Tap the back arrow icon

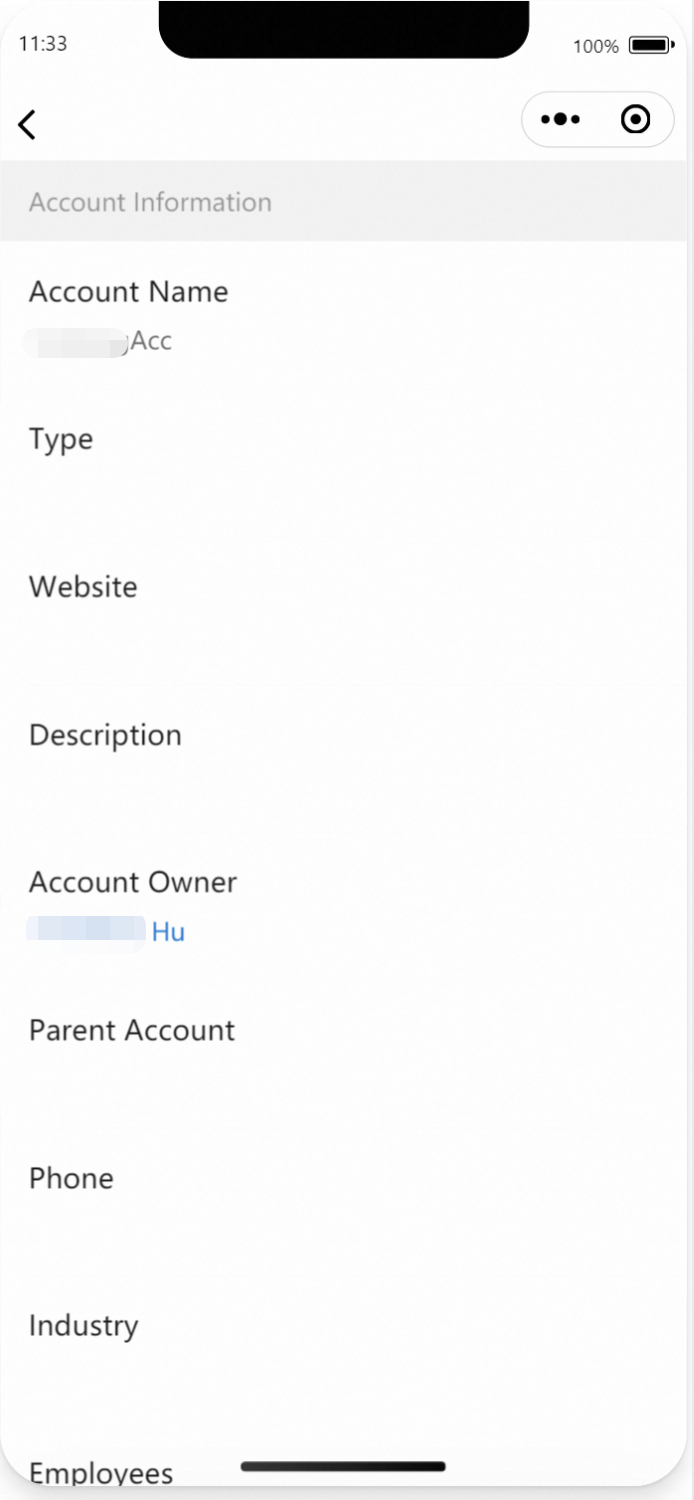(27, 124)
